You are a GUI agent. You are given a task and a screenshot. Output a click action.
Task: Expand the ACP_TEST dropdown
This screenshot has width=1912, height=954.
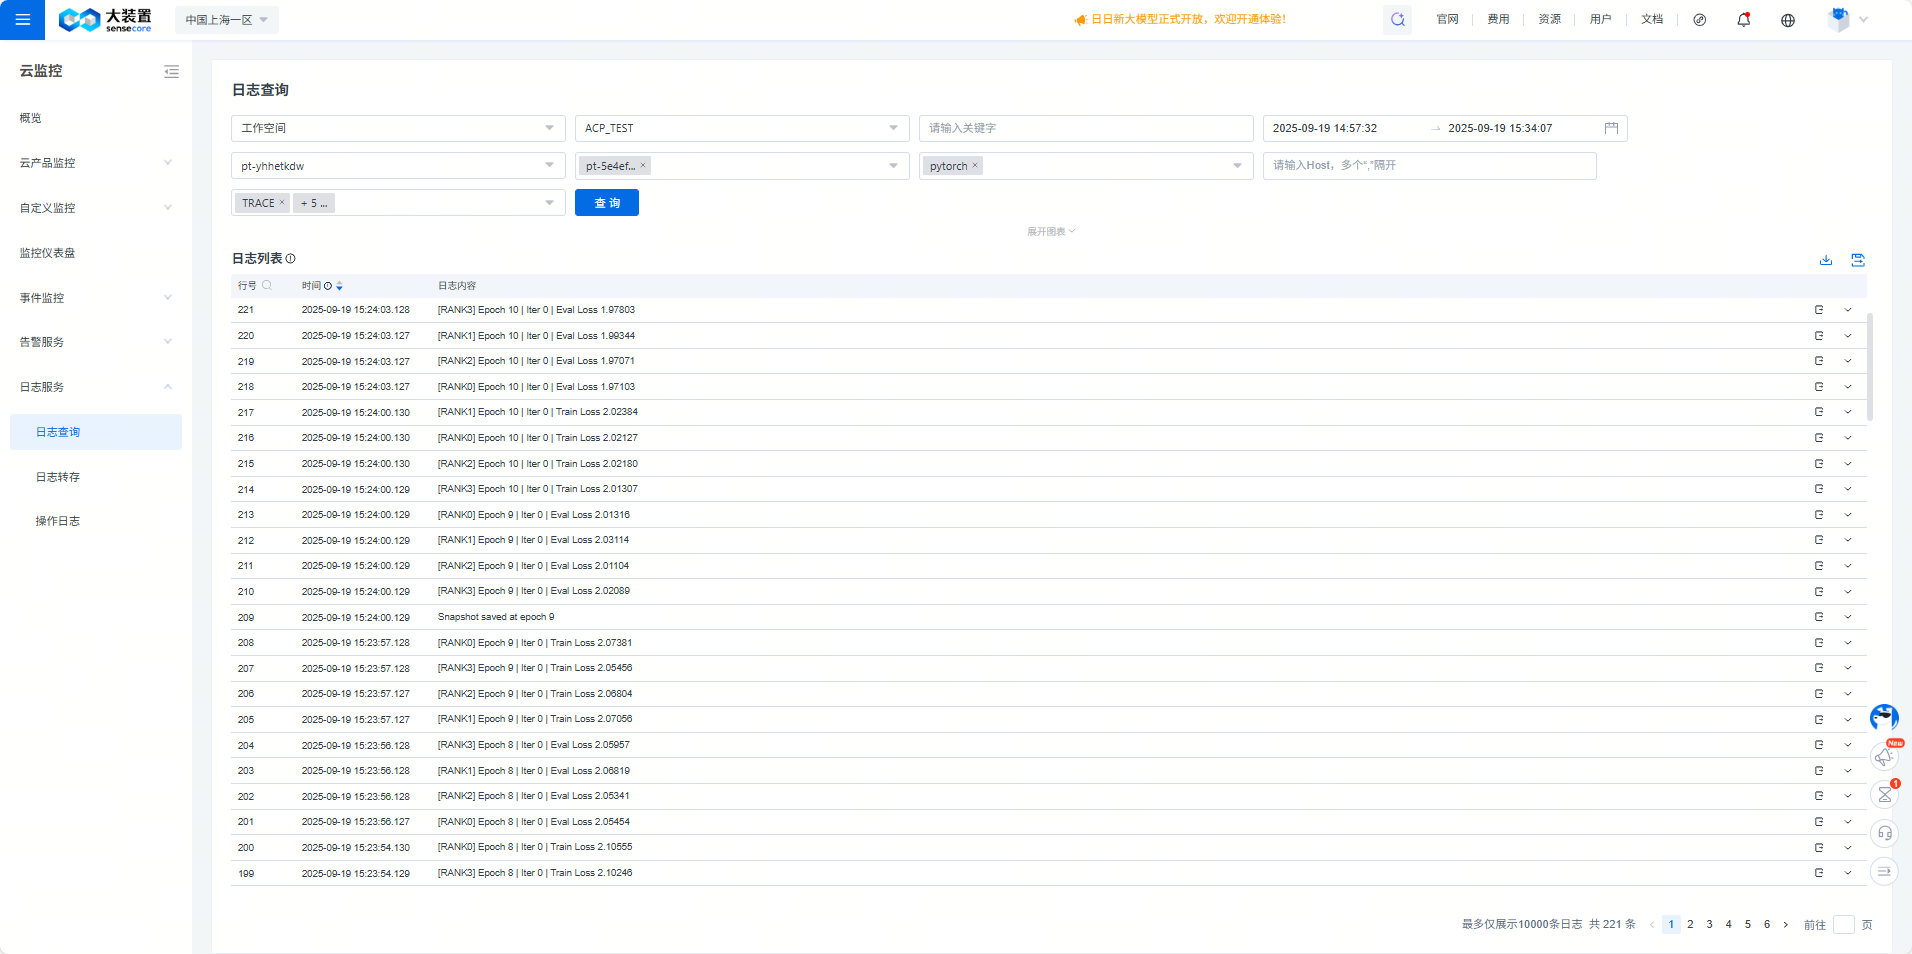point(892,128)
